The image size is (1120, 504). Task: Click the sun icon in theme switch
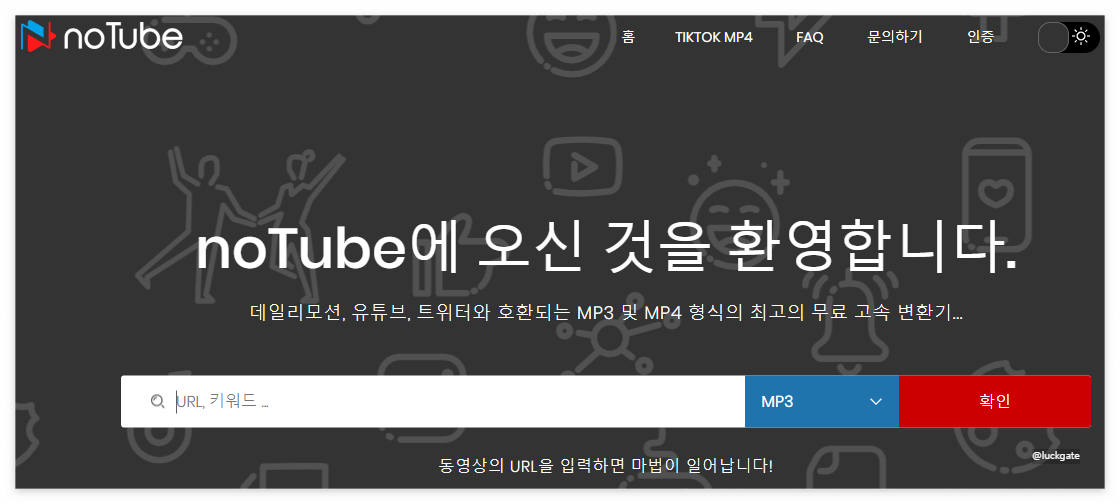point(1081,36)
